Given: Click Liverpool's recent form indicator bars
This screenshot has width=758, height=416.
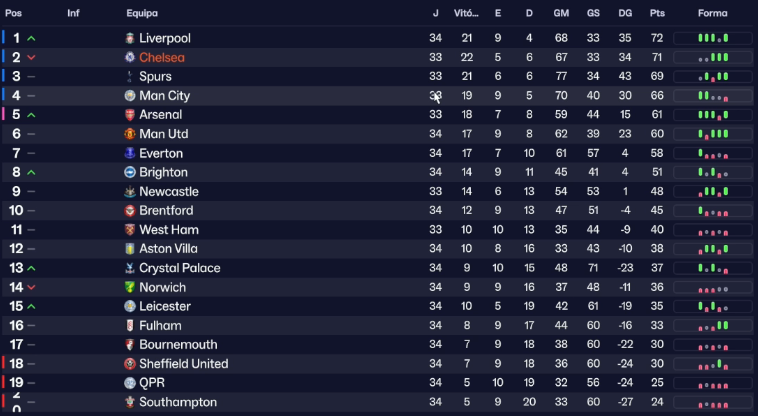Looking at the screenshot, I should pos(712,38).
